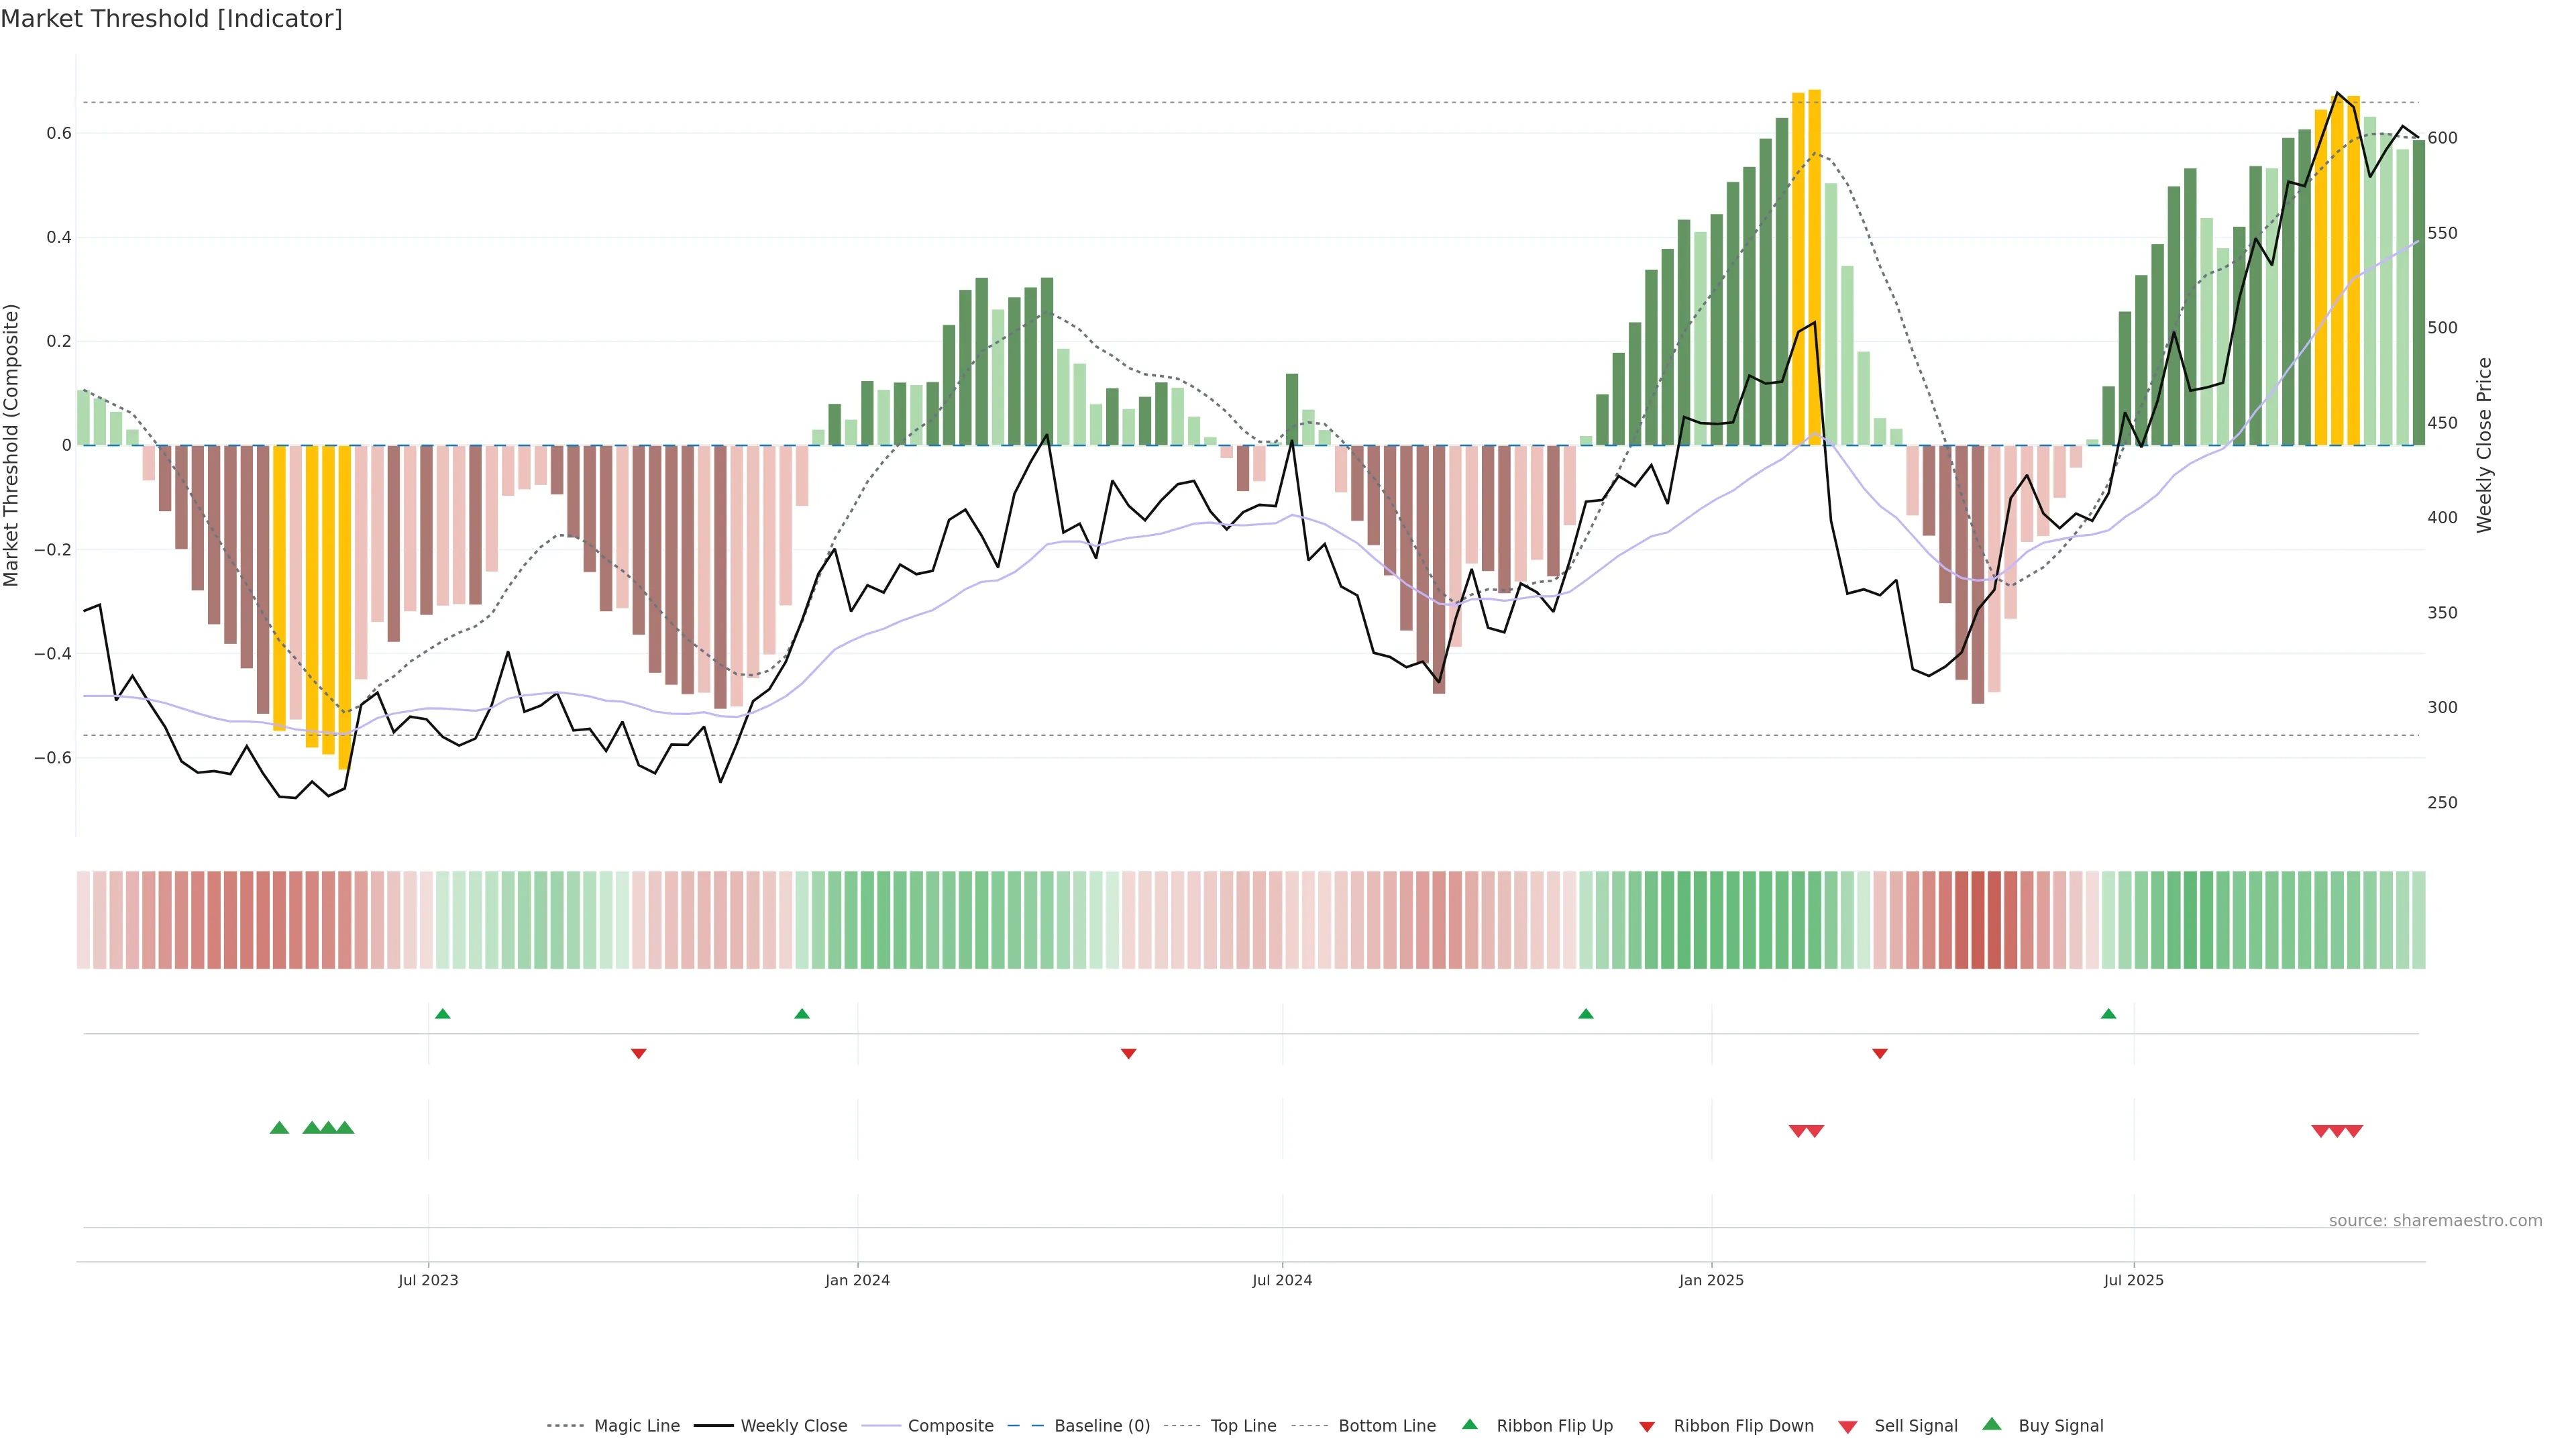Click the rightmost green Ribbon Flip Up marker
The image size is (2576, 1449).
(x=2109, y=1014)
